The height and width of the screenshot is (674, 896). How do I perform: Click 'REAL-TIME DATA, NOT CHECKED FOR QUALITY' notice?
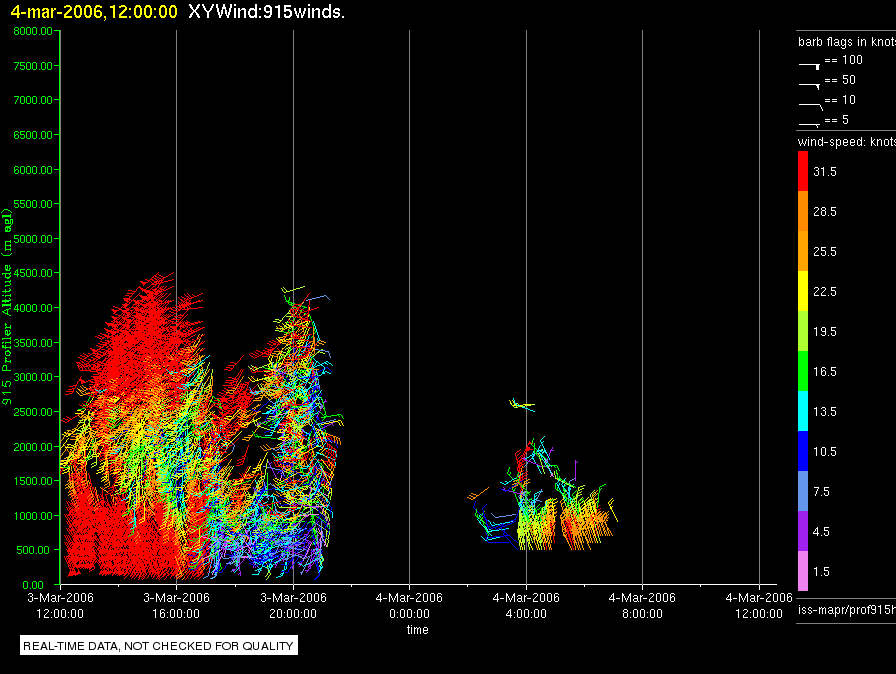point(158,646)
